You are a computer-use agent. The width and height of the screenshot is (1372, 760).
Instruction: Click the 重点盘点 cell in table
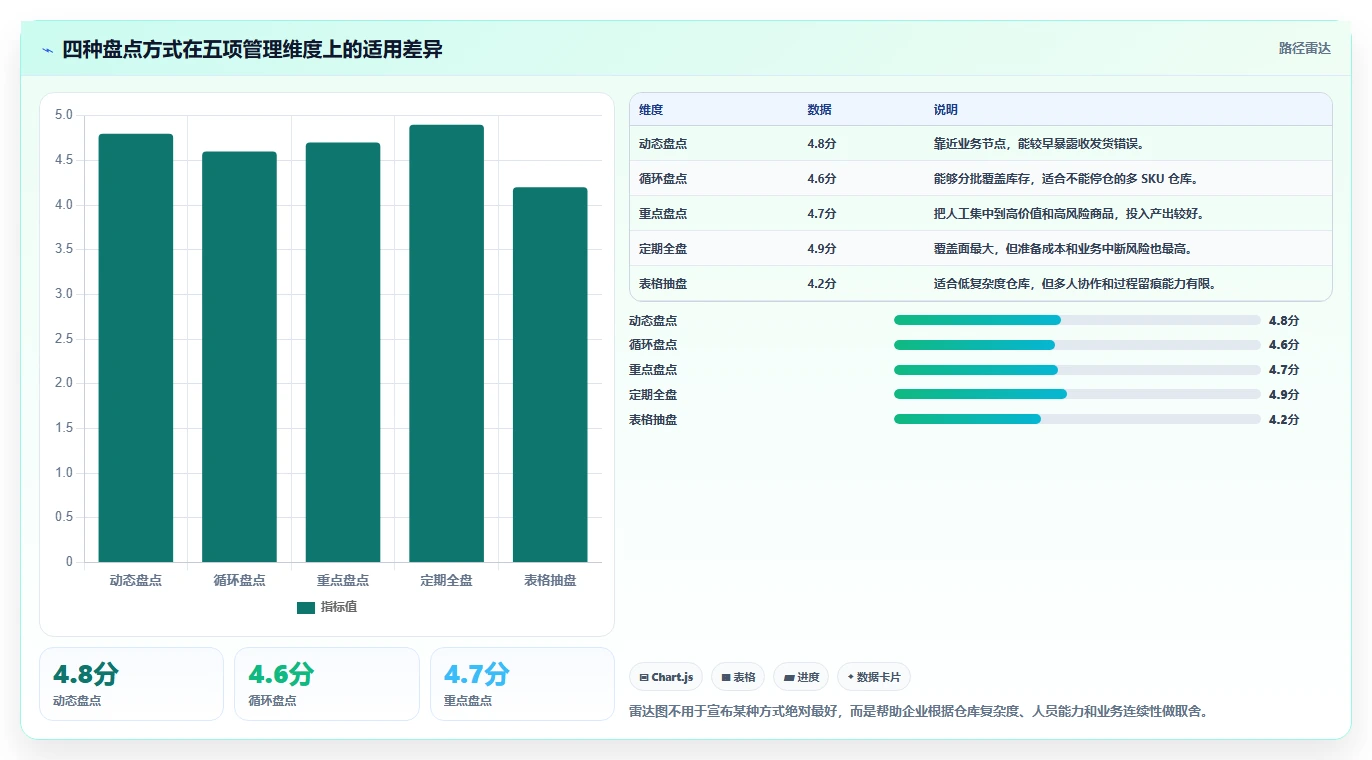tap(663, 214)
